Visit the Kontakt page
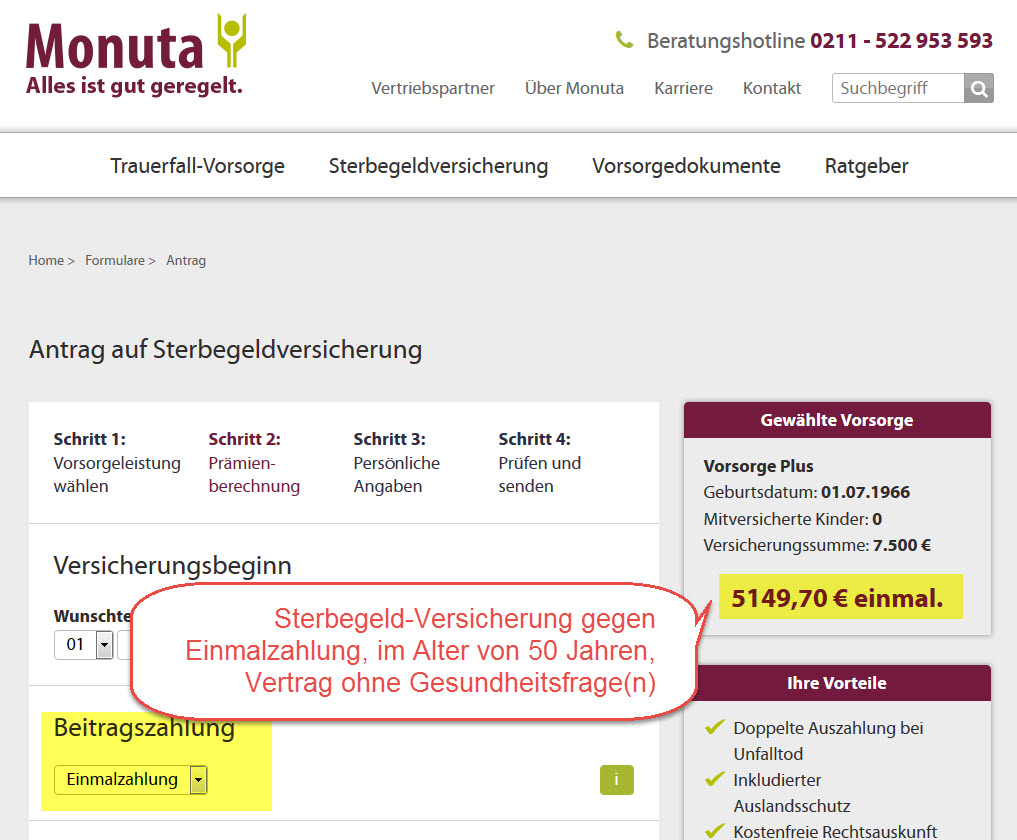Screen dimensions: 1017x840 coord(772,88)
